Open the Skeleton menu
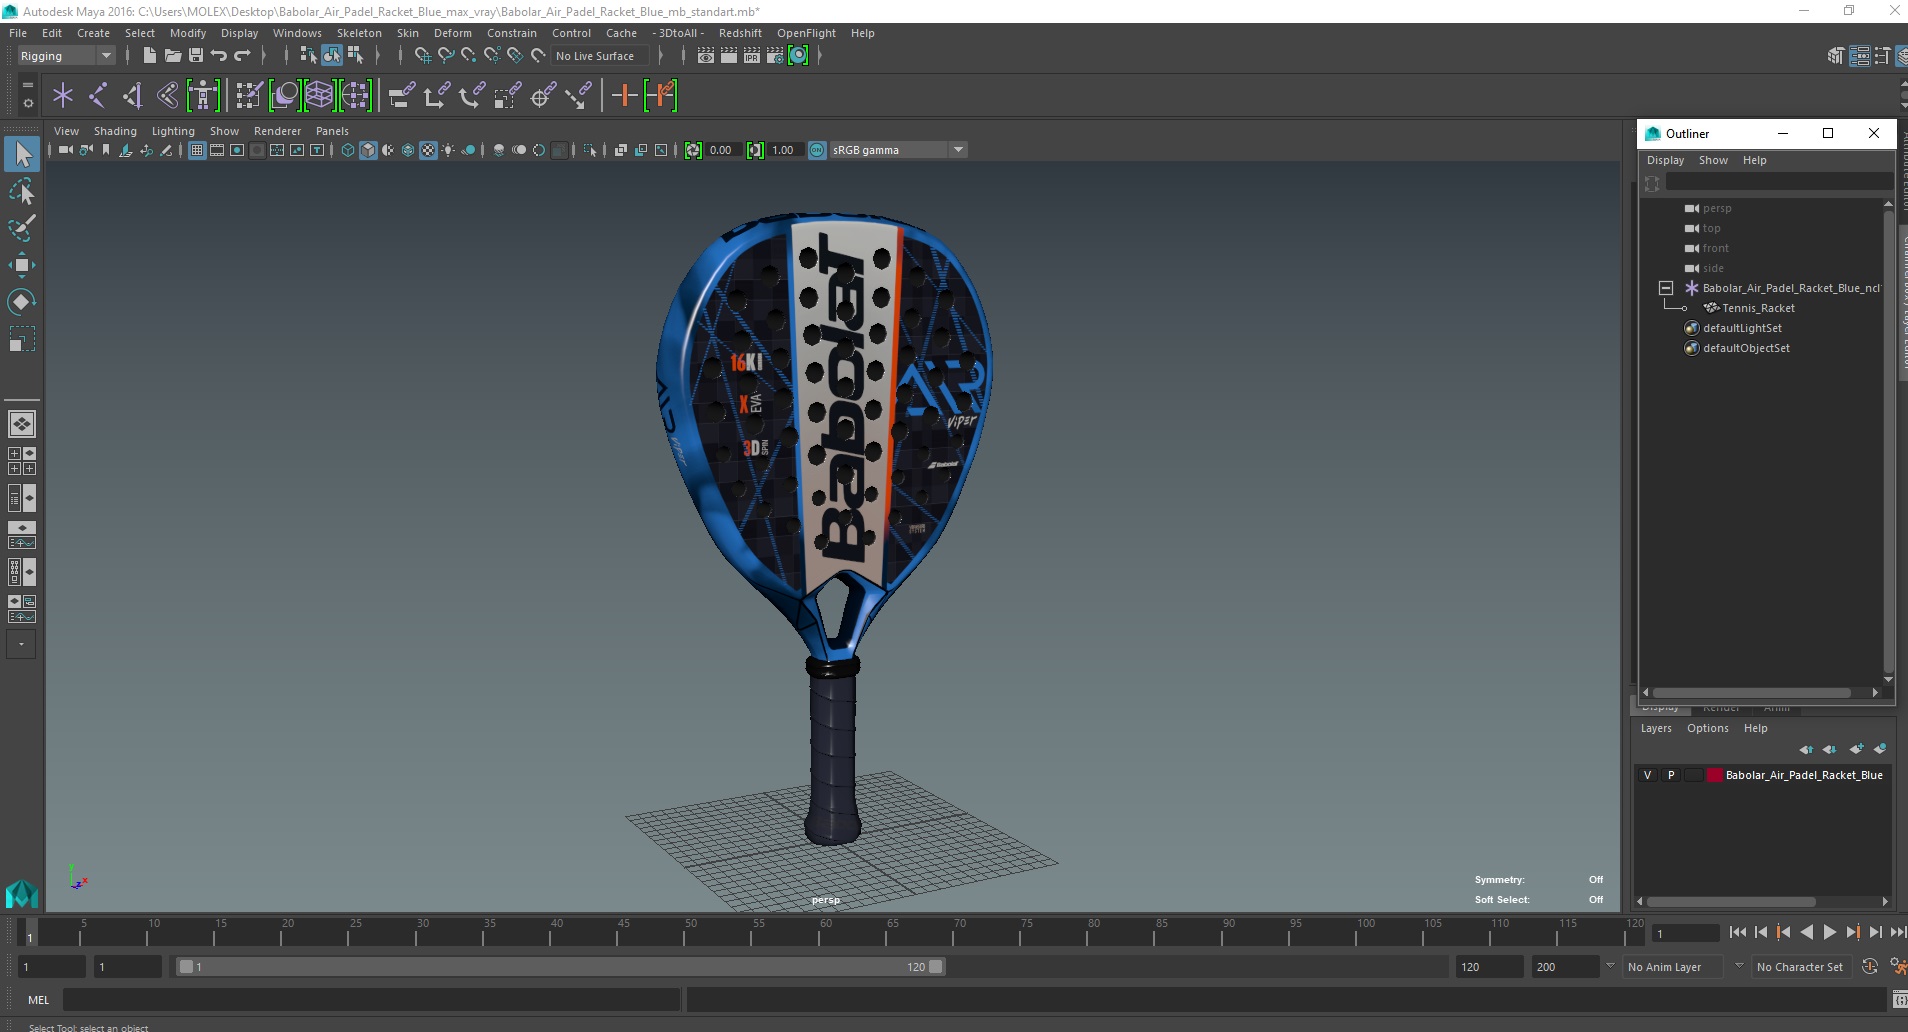 pyautogui.click(x=359, y=33)
